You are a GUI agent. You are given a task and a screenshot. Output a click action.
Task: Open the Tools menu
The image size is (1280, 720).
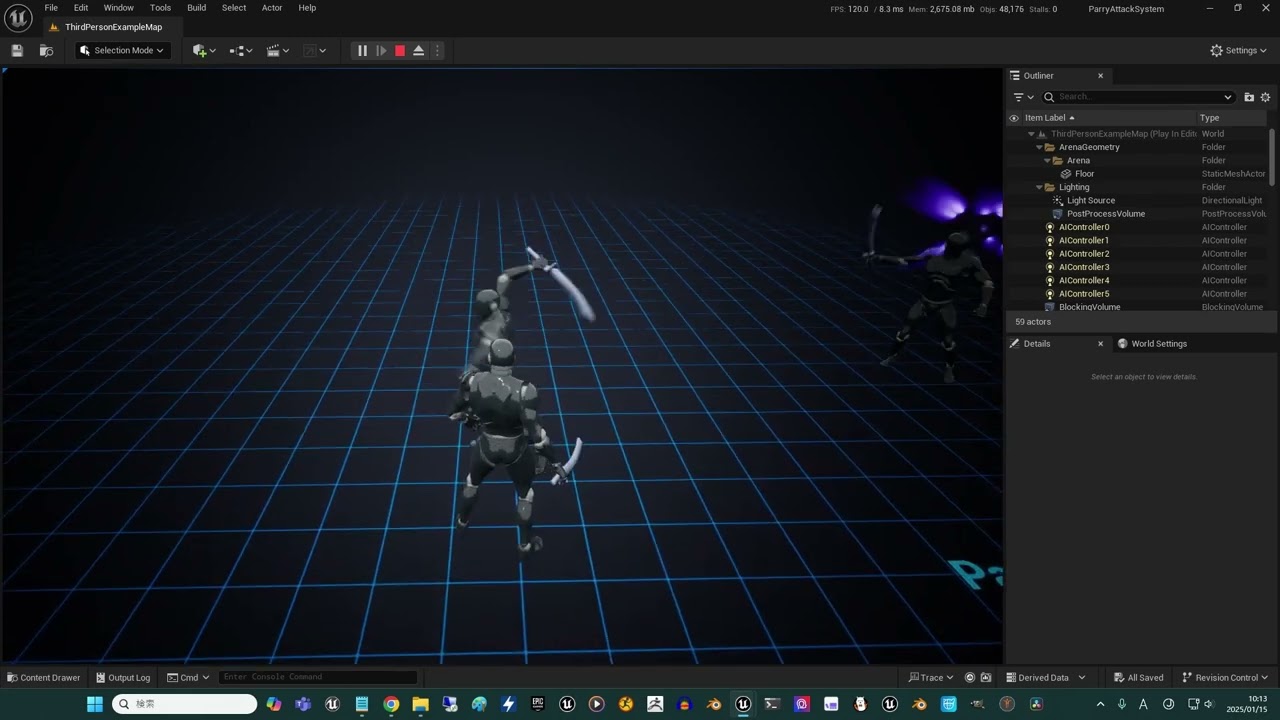tap(161, 8)
